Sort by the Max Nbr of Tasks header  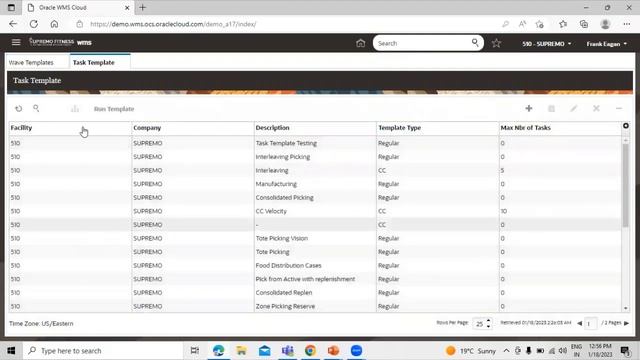point(526,128)
